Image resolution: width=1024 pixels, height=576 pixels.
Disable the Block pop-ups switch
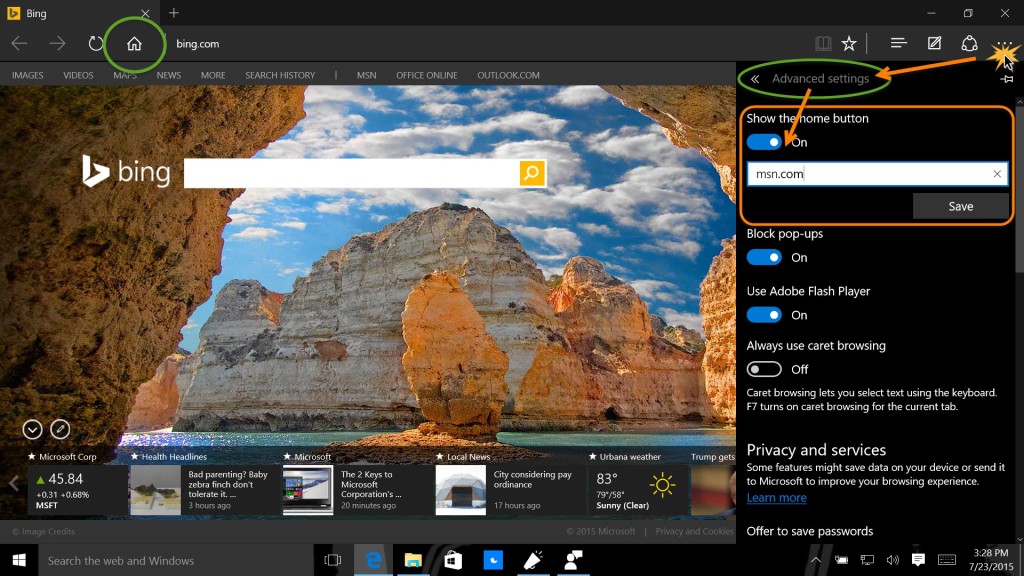pyautogui.click(x=765, y=257)
